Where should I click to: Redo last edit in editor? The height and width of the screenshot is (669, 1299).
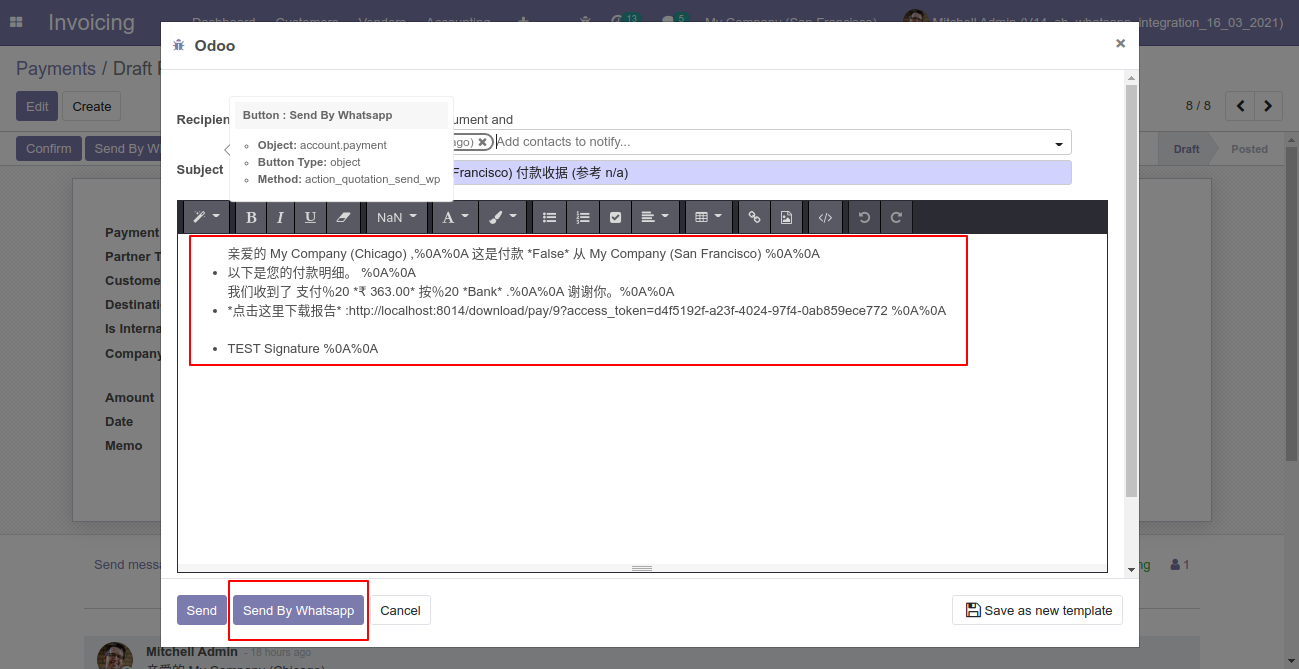click(896, 217)
